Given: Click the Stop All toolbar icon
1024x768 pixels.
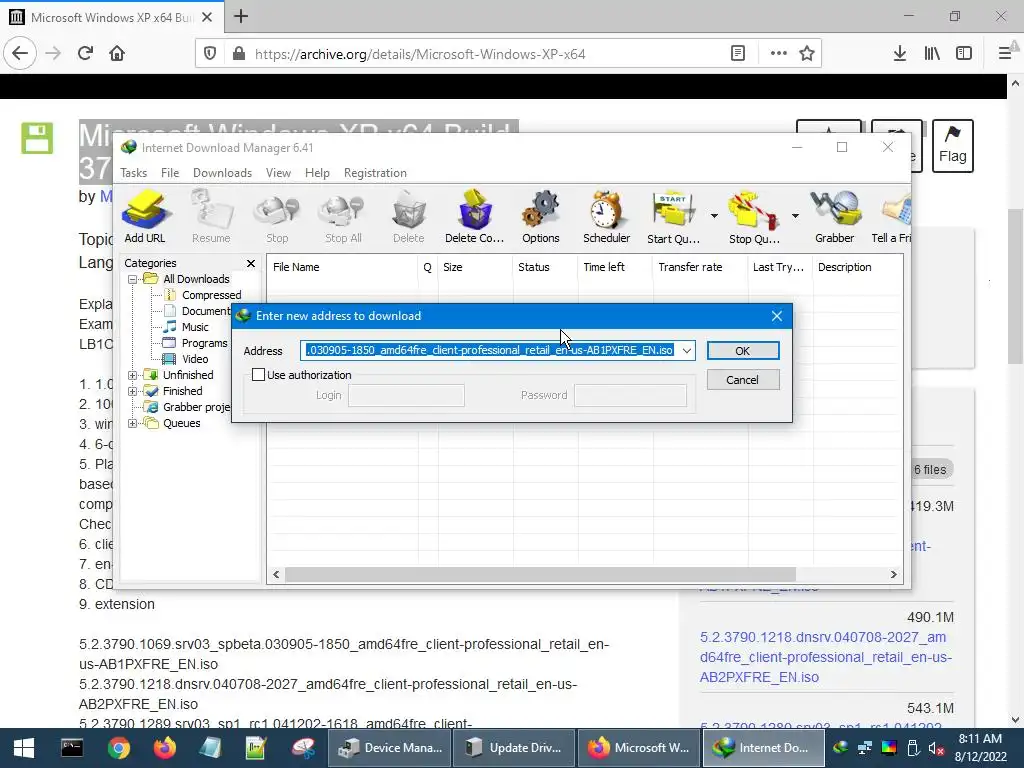Looking at the screenshot, I should (x=343, y=217).
